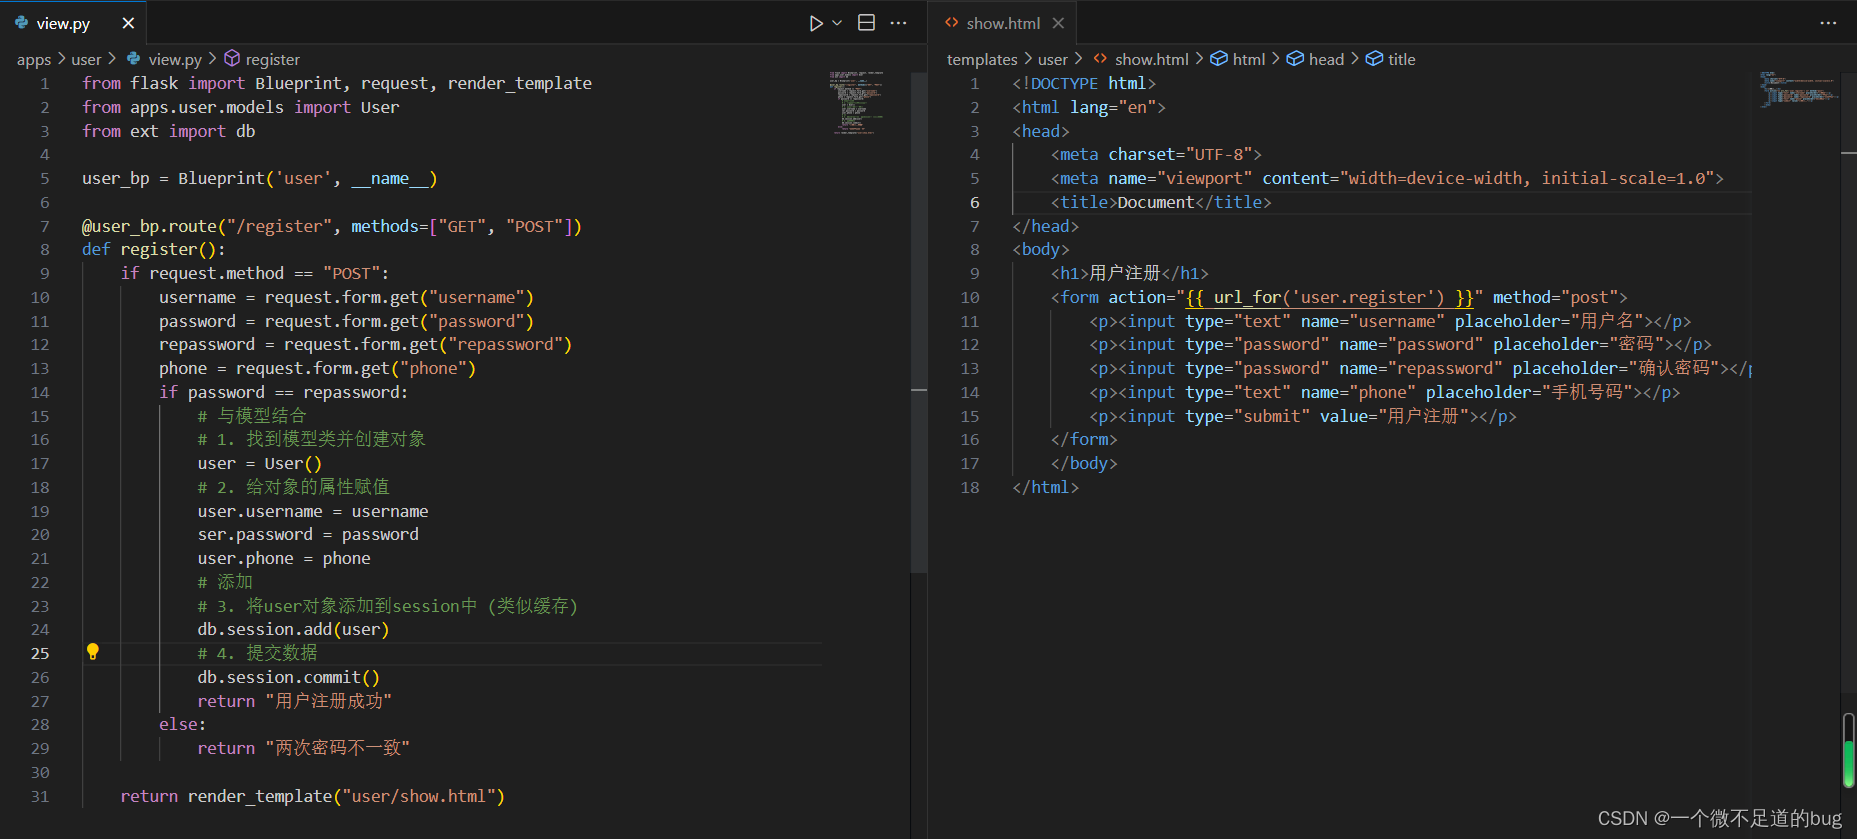Click '<meta charset="UTF-8">' line
Viewport: 1858px width, 839px height.
click(x=1156, y=154)
